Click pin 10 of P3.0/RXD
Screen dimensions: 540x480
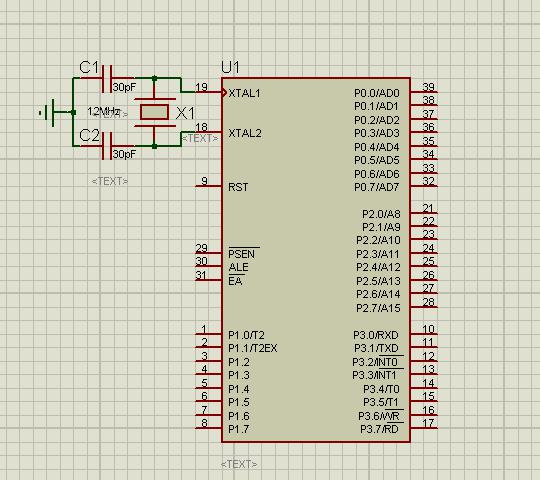coord(424,334)
